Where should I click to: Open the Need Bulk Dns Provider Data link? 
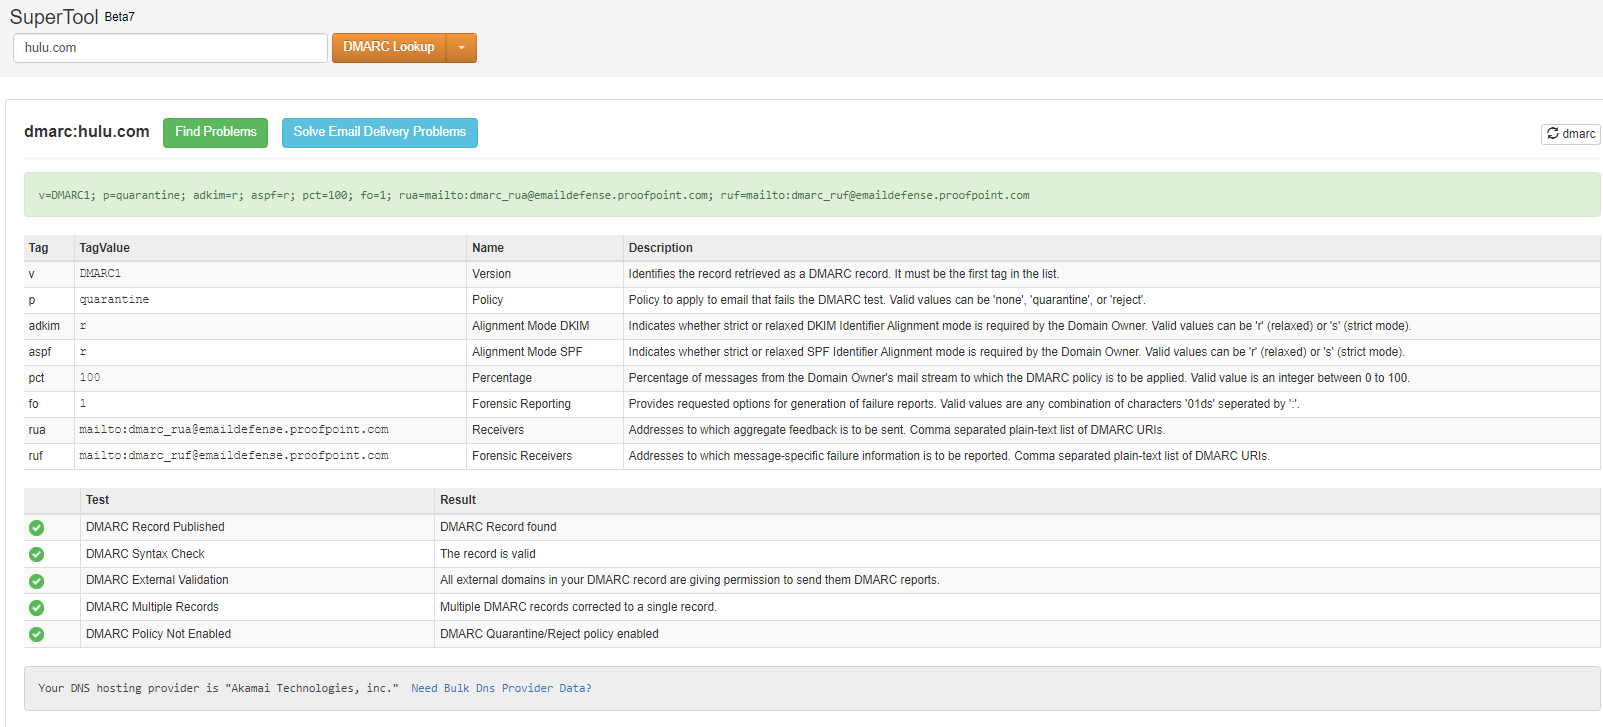point(501,688)
